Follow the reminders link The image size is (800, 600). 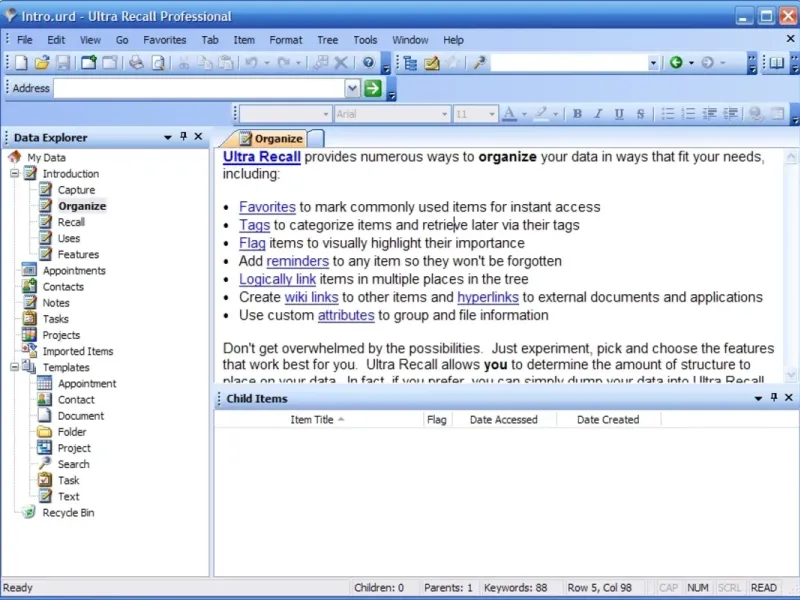[x=297, y=261]
